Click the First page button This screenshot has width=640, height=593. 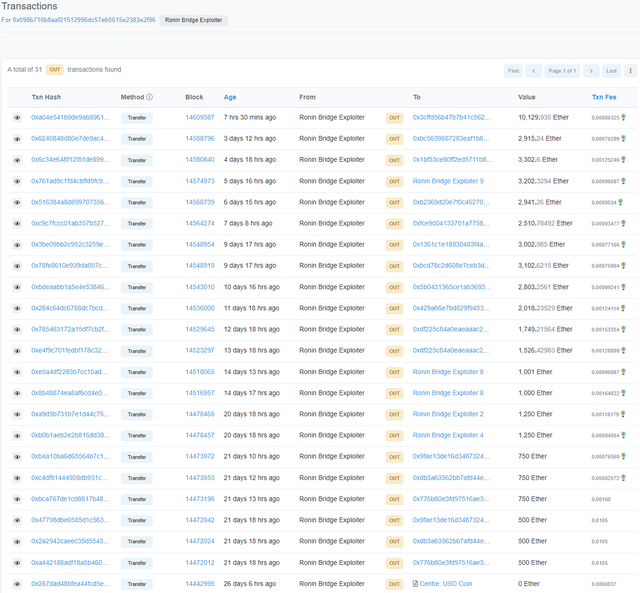(513, 71)
